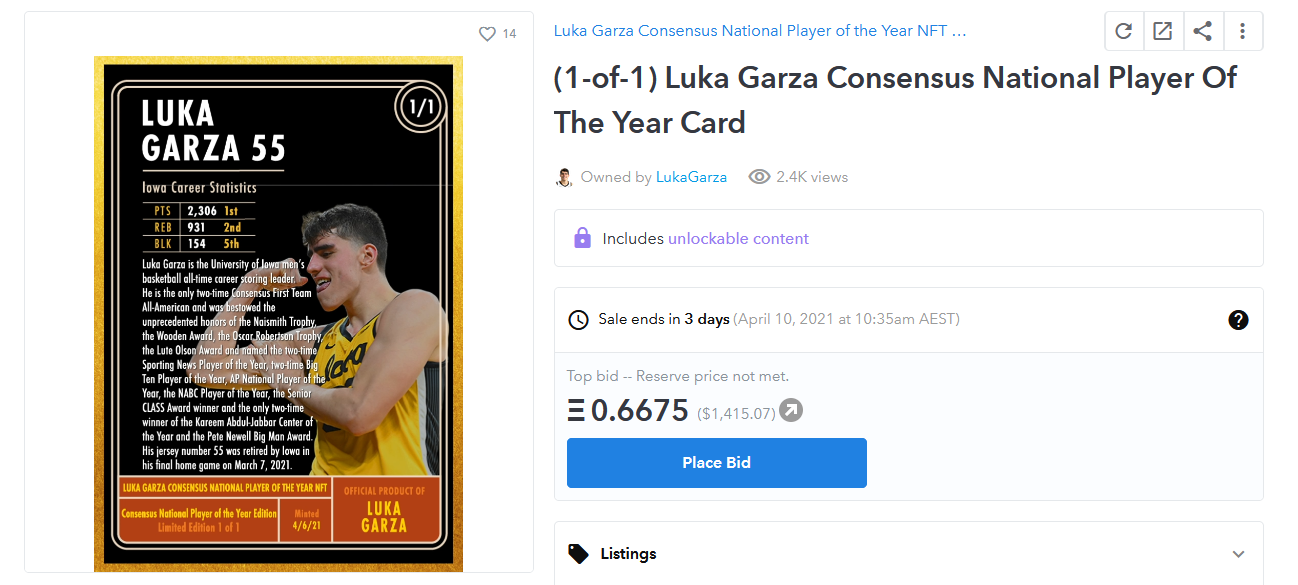Screen dimensions: 1298x585
Task: Click the share icon
Action: click(x=1203, y=31)
